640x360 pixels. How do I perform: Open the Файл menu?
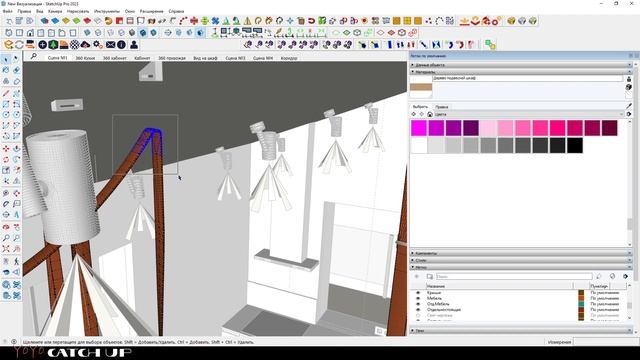tap(7, 11)
